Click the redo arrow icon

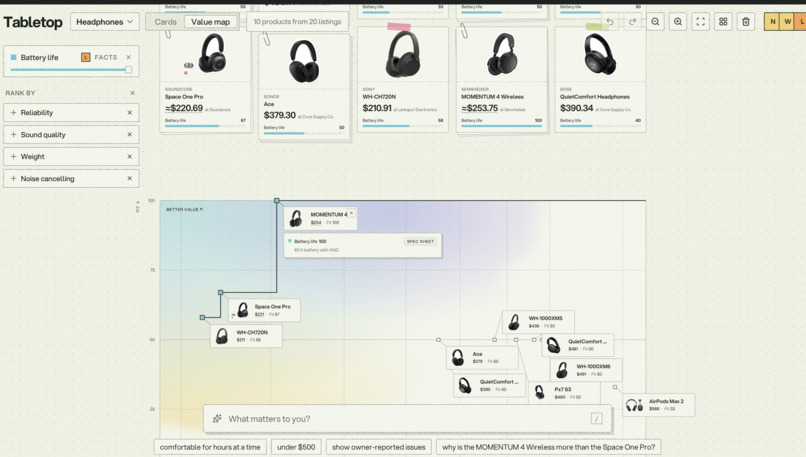pyautogui.click(x=632, y=22)
